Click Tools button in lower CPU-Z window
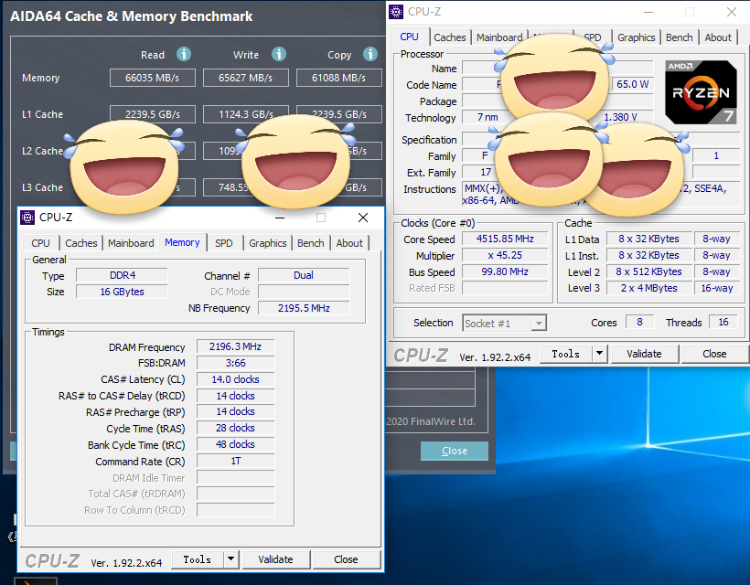Viewport: 750px width, 585px height. 197,559
